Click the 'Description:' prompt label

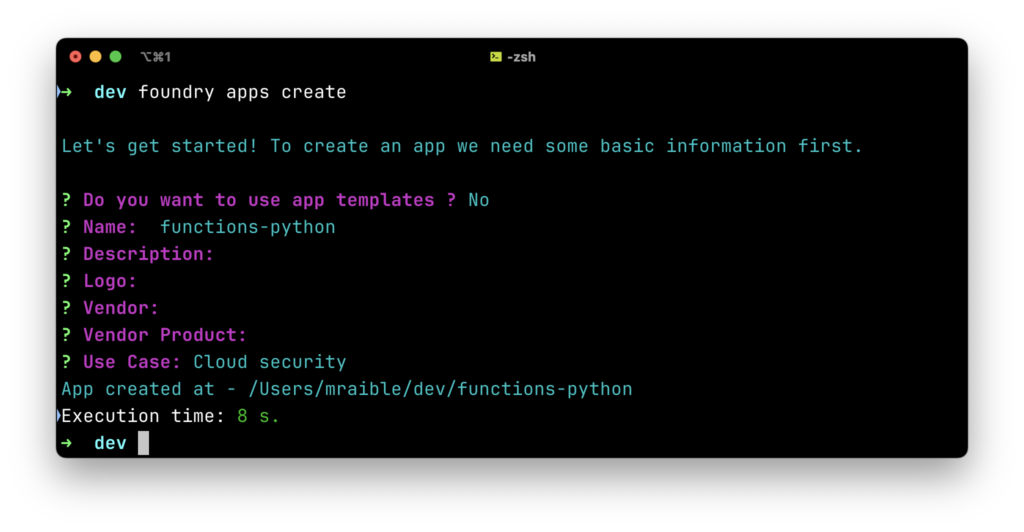pyautogui.click(x=148, y=254)
